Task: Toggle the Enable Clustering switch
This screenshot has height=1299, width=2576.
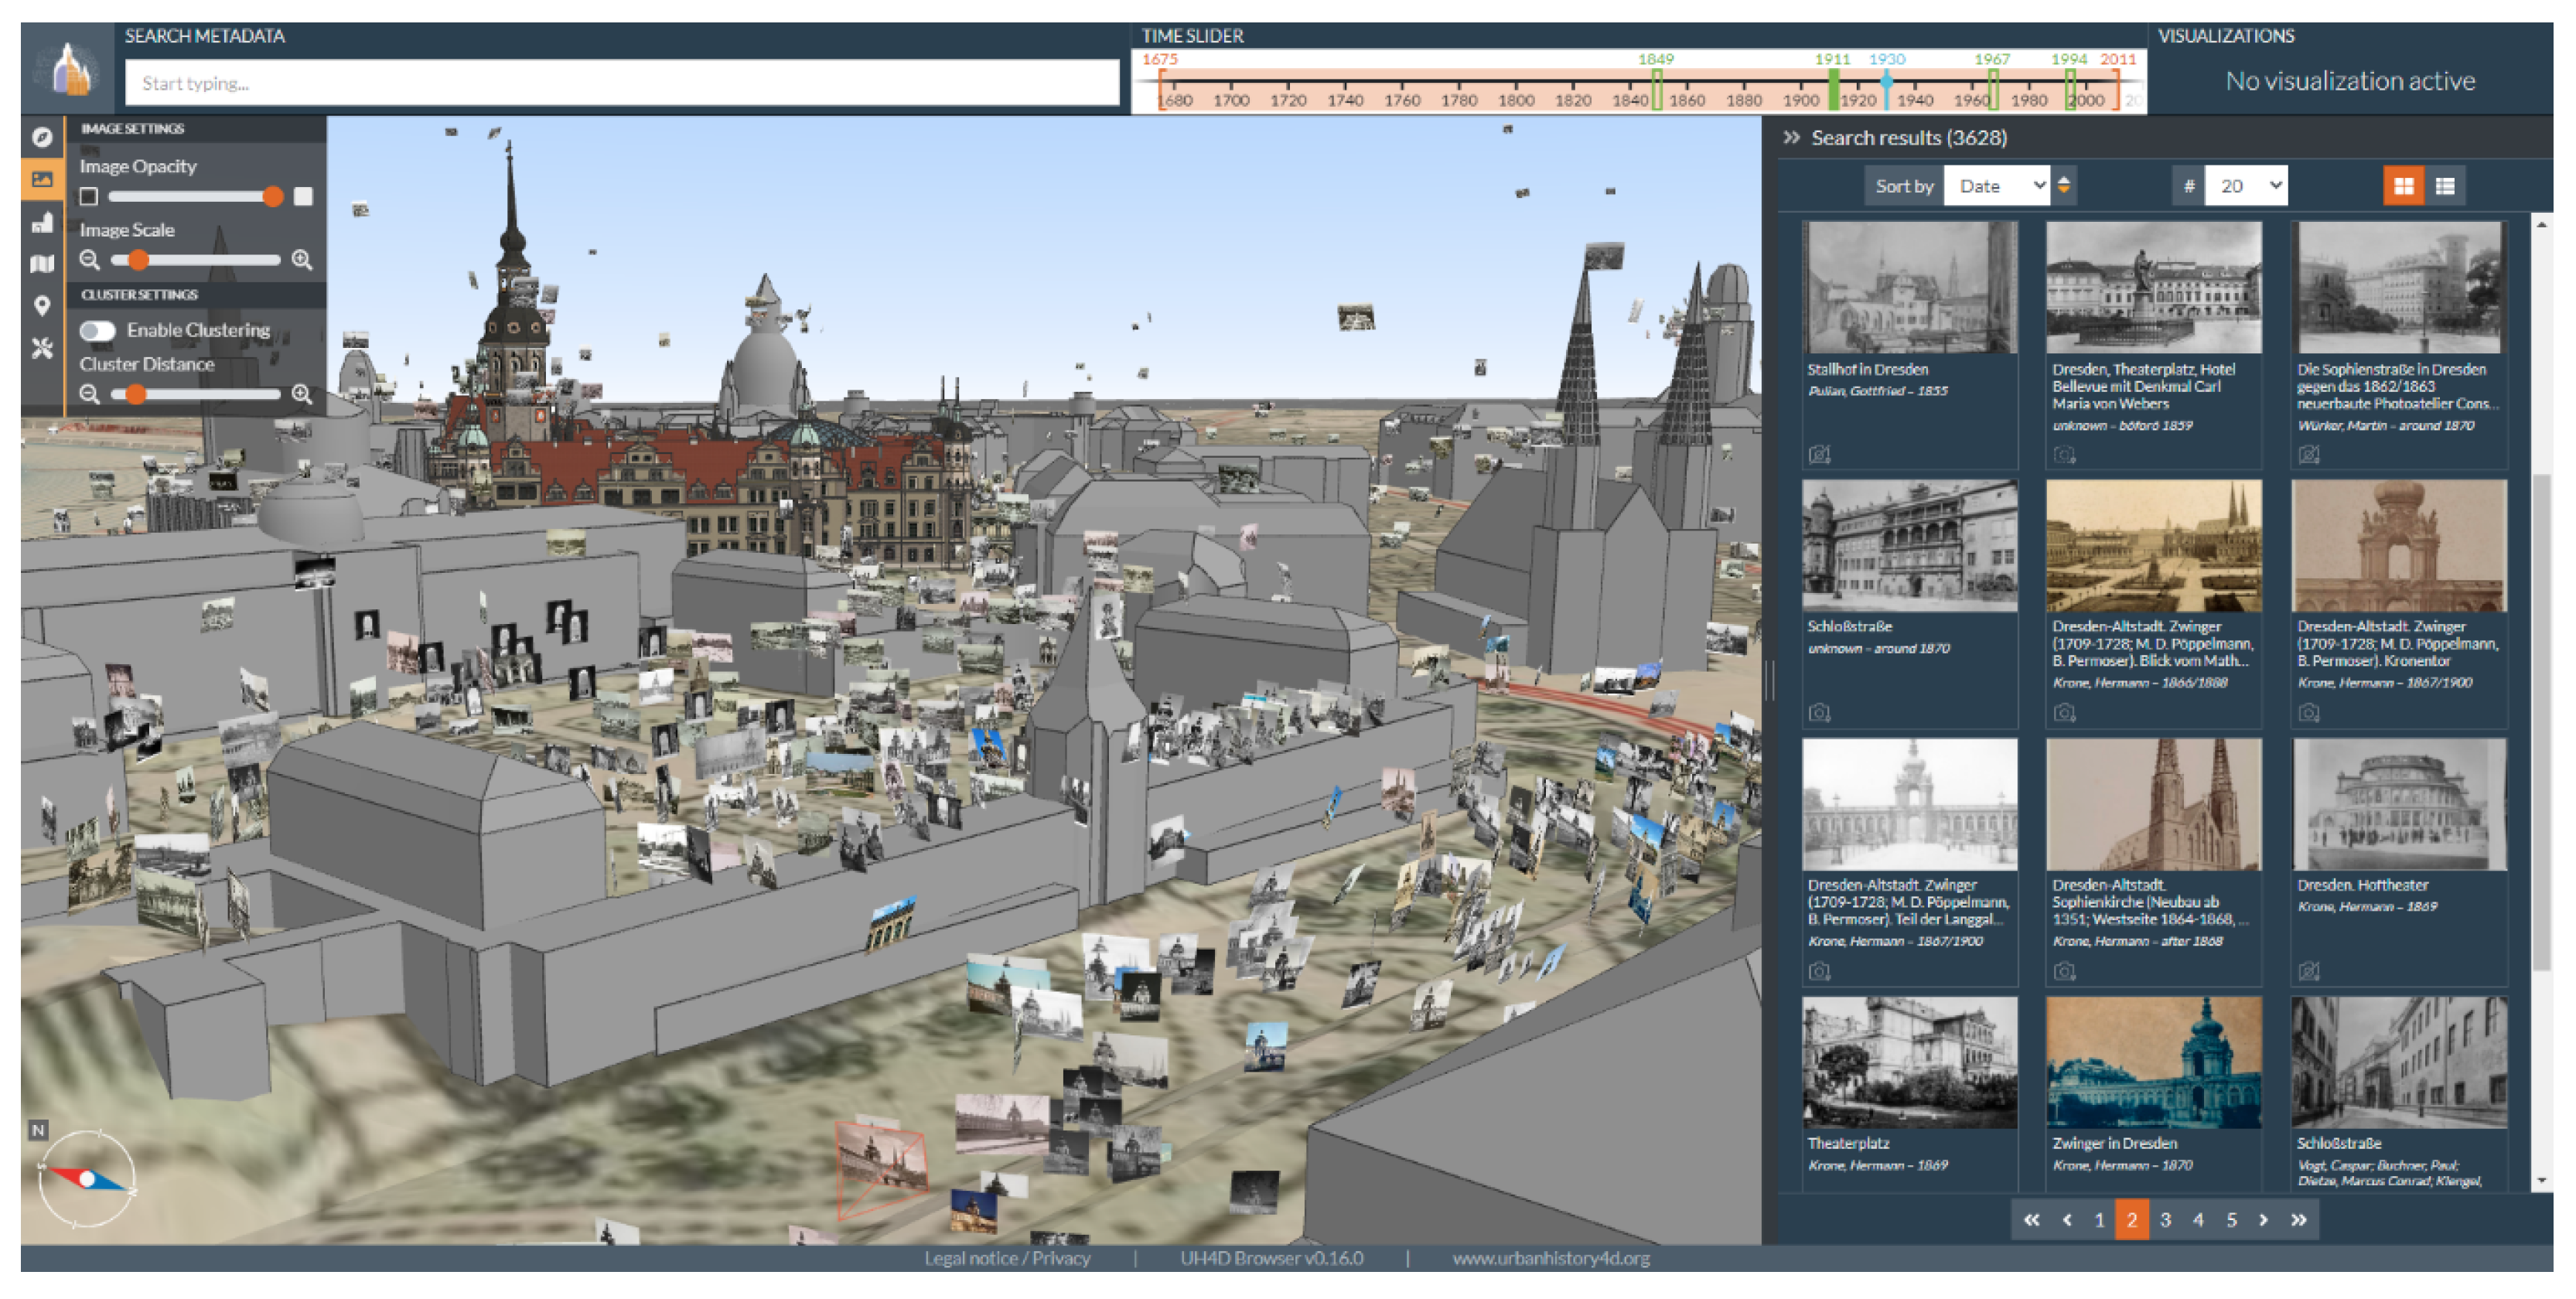Action: pyautogui.click(x=98, y=331)
